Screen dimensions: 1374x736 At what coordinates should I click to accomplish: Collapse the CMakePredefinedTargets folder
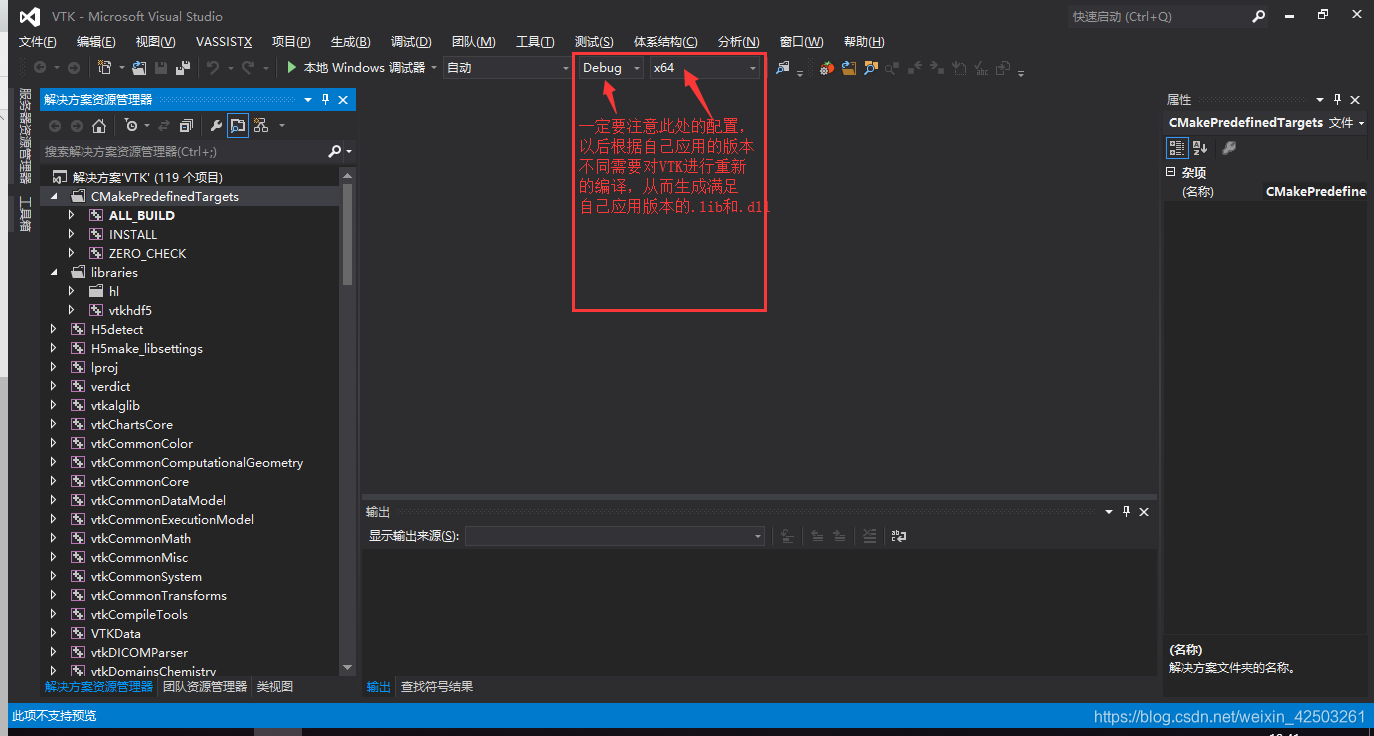(53, 197)
